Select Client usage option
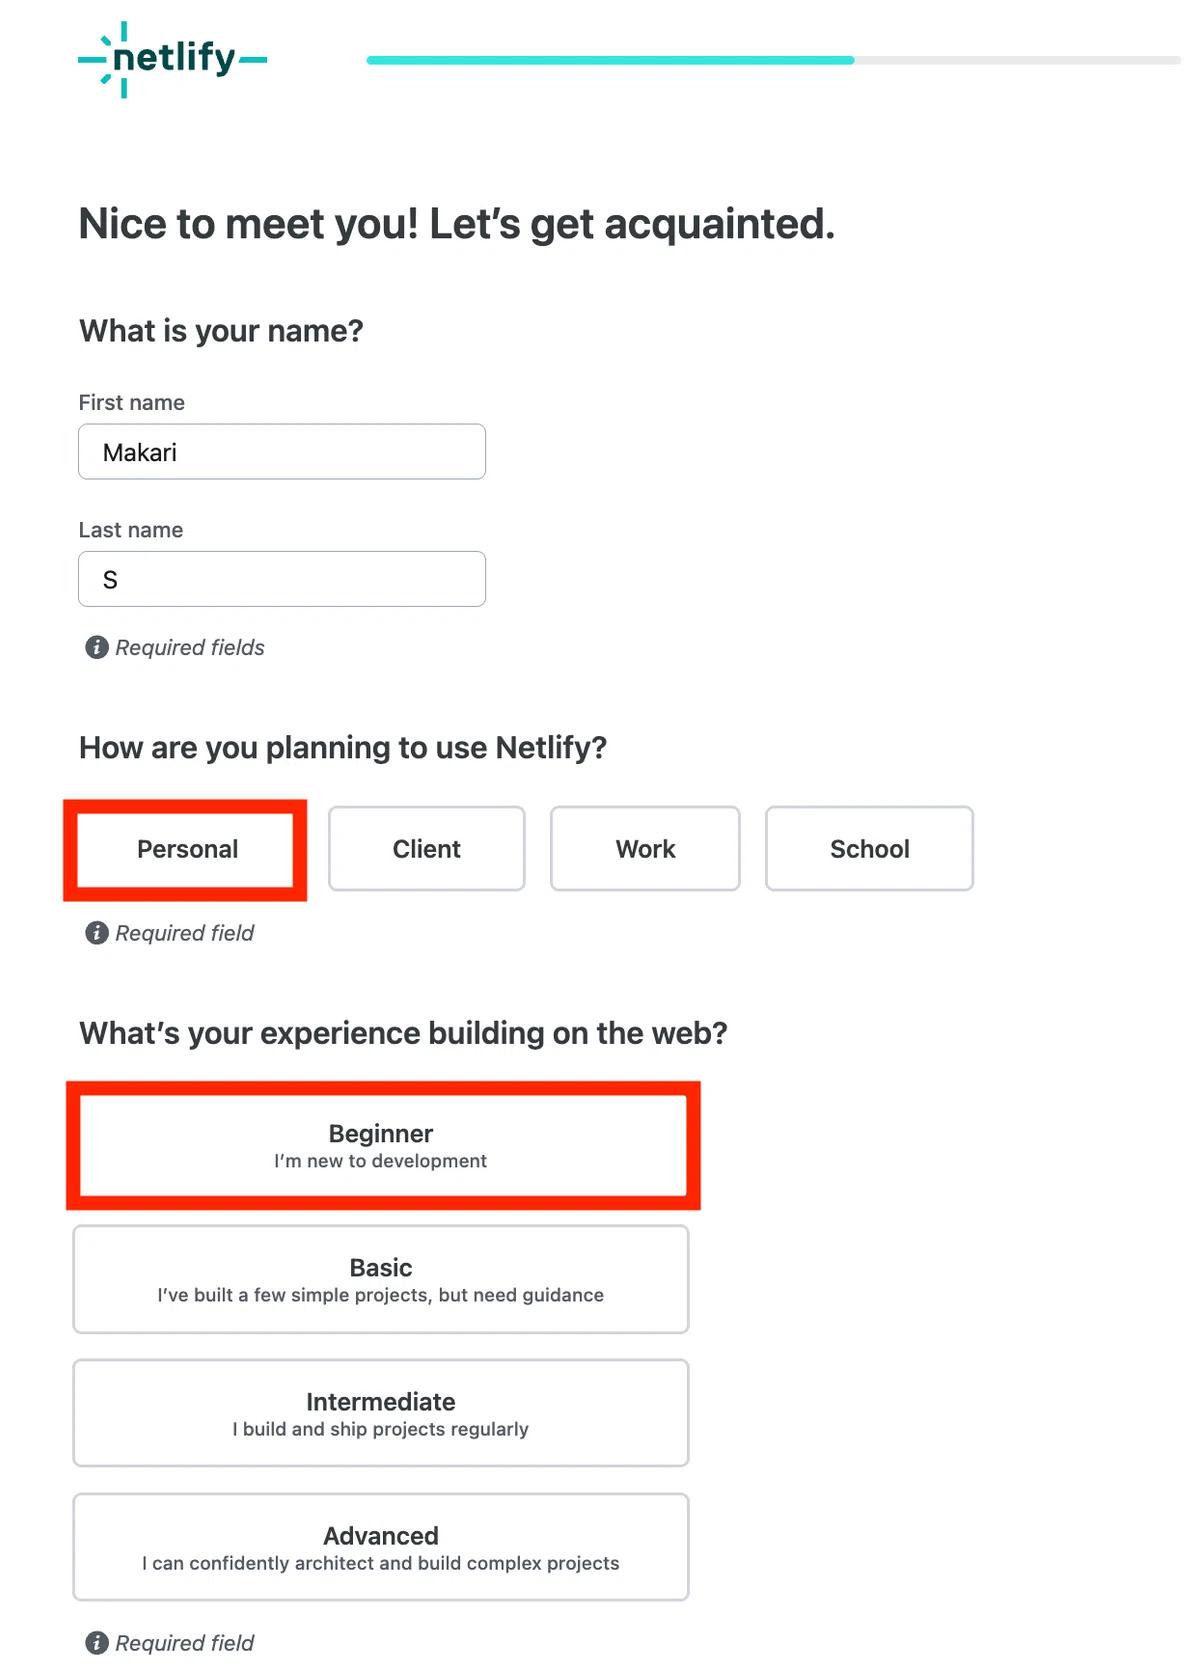Screen dimensions: 1200x1671 pyautogui.click(x=427, y=849)
